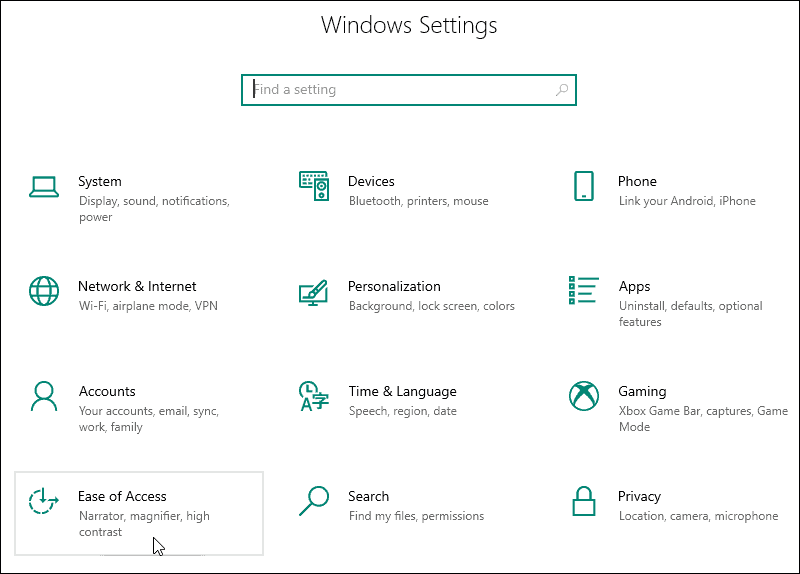Screen dimensions: 800x574
Task: Click the Devices keyboard and speaker icon
Action: 314,186
